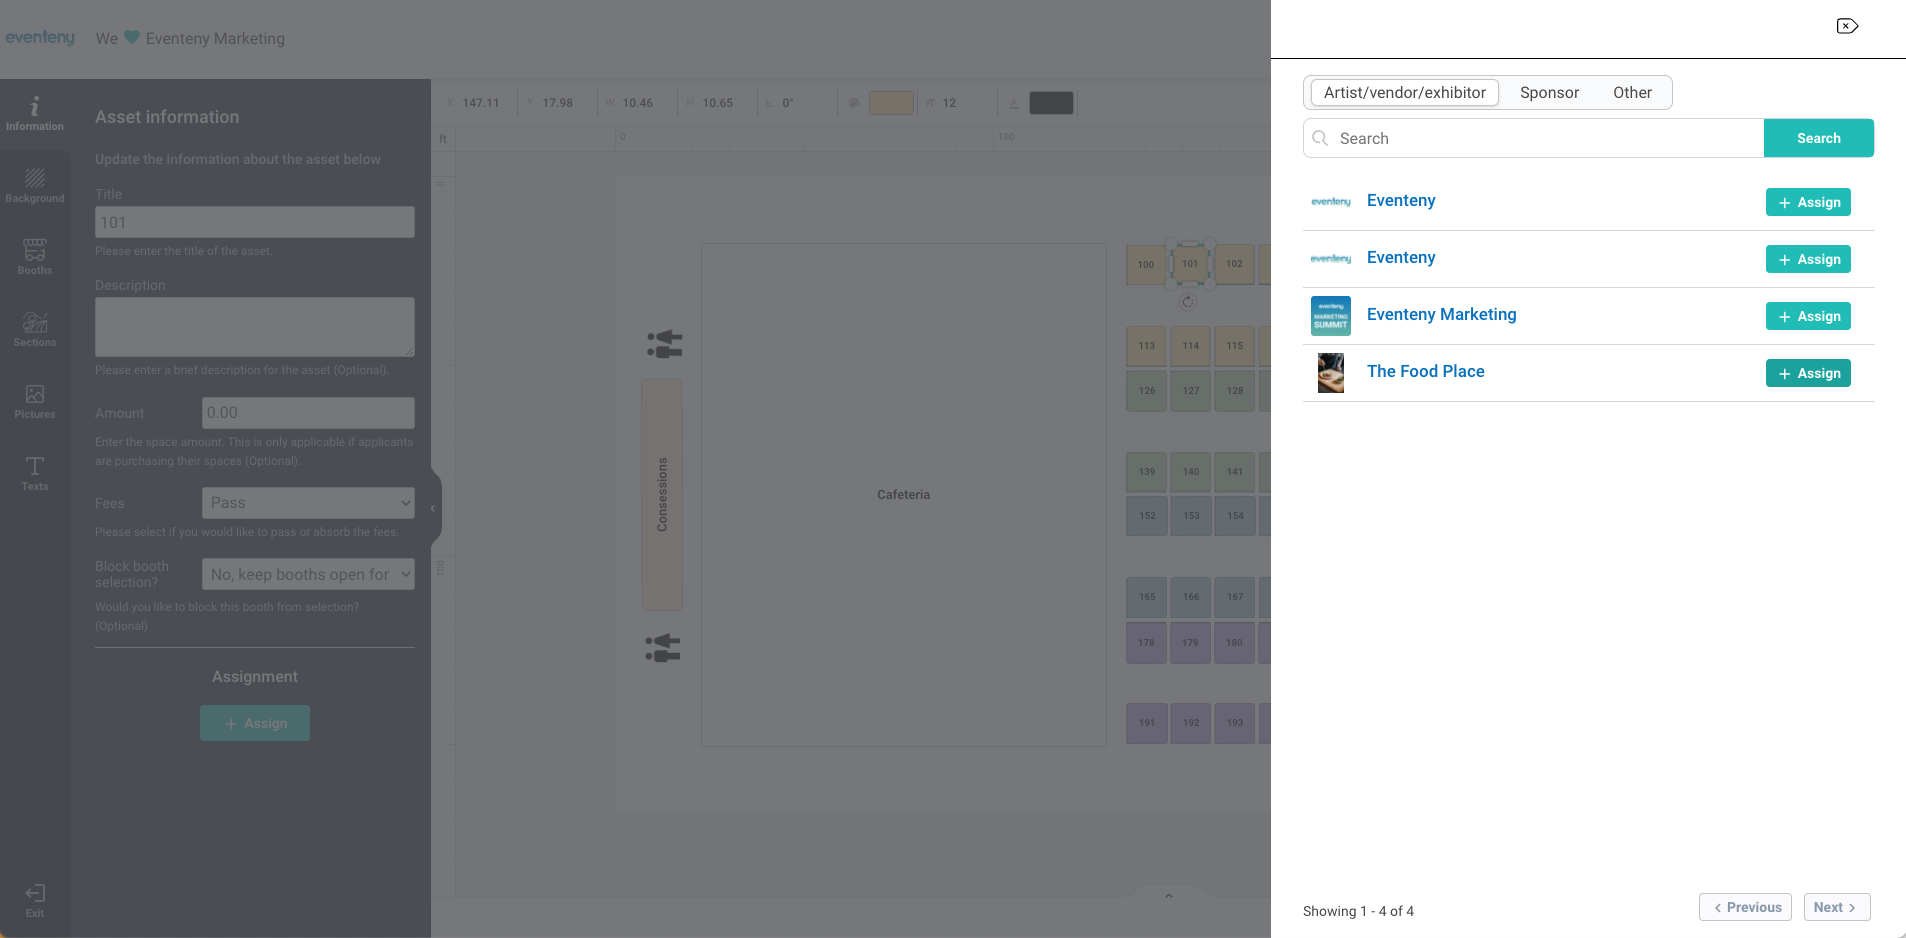Click Eventeny Marketing Summit thumbnail
The image size is (1906, 938).
pyautogui.click(x=1331, y=316)
